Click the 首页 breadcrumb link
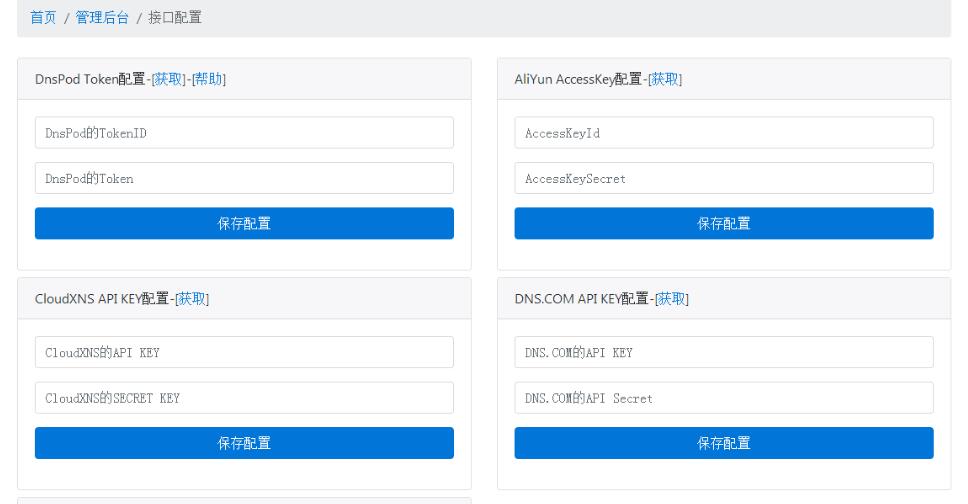The width and height of the screenshot is (968, 504). tap(43, 18)
